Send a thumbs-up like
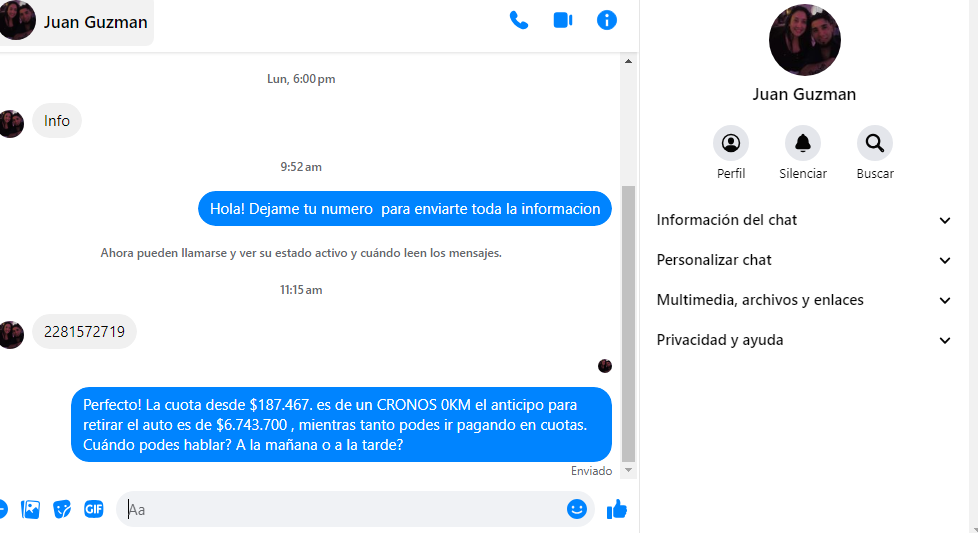Viewport: 978px width, 533px height. [617, 509]
